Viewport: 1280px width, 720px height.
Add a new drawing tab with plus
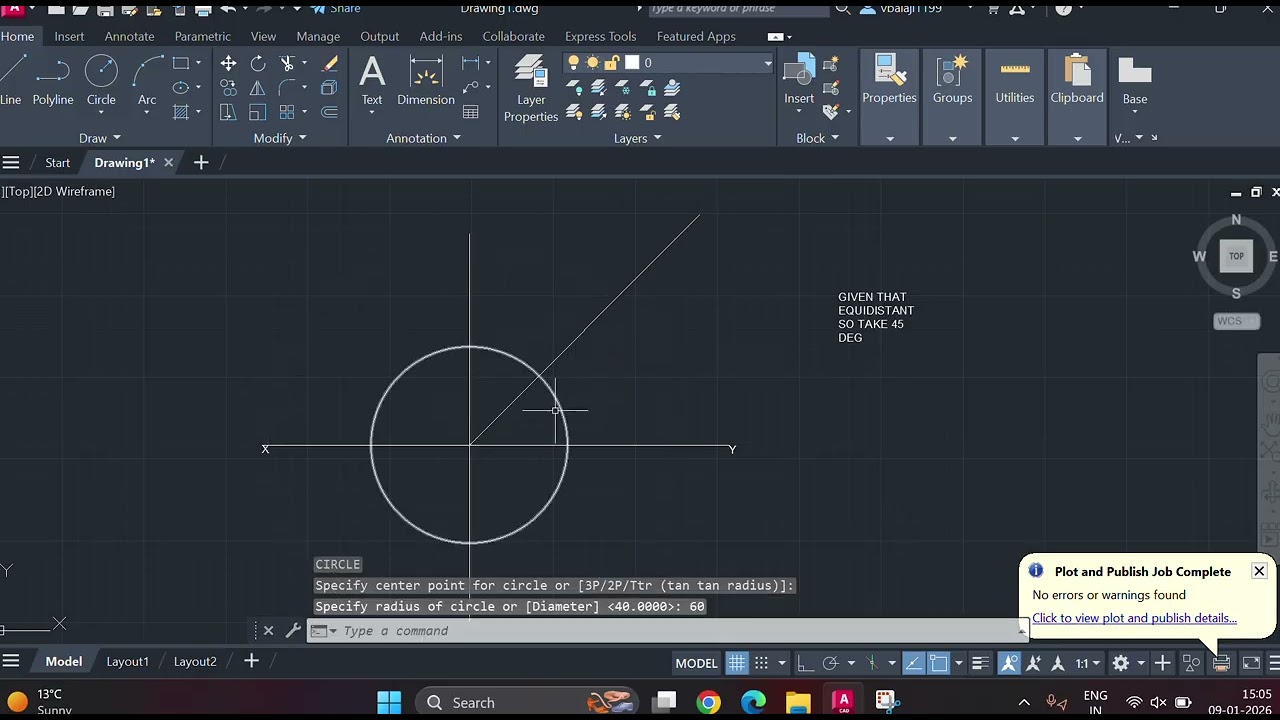pyautogui.click(x=201, y=162)
